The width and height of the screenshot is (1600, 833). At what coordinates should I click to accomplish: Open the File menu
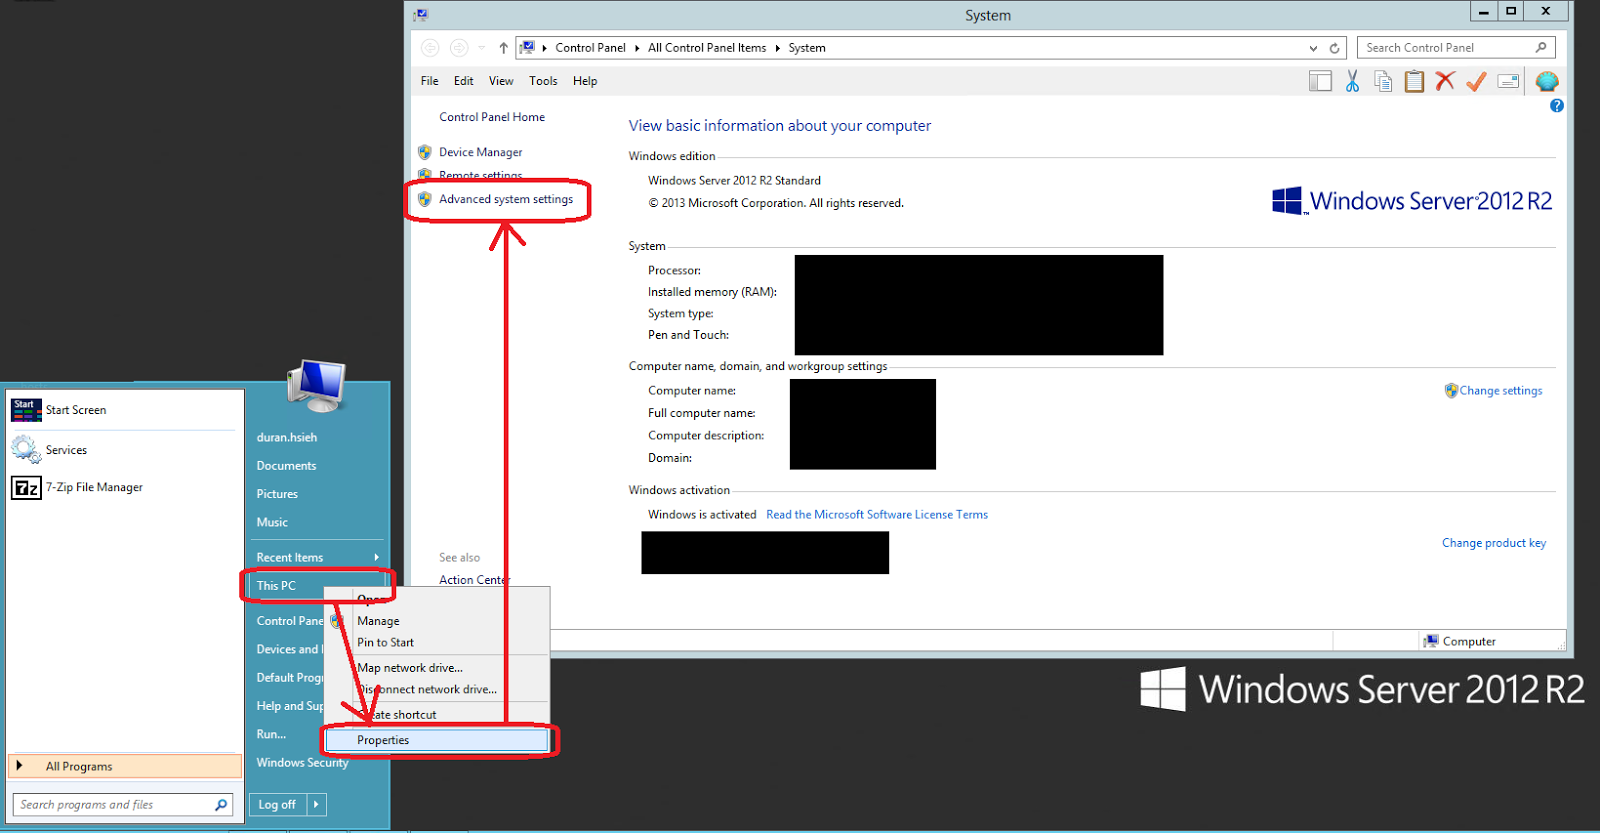coord(430,81)
